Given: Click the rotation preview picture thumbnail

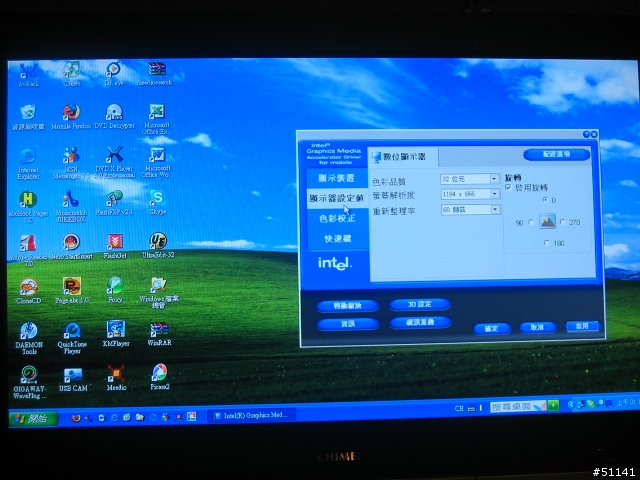Looking at the screenshot, I should pos(547,221).
